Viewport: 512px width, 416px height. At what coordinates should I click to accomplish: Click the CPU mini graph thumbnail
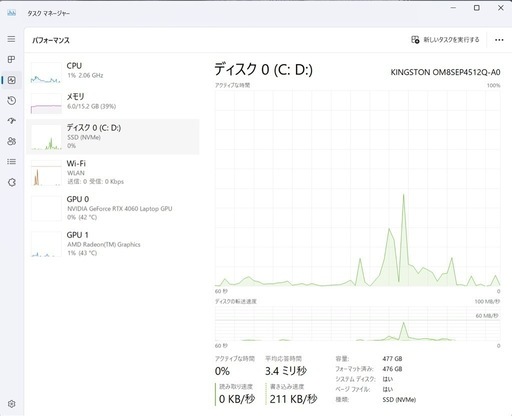(x=46, y=72)
